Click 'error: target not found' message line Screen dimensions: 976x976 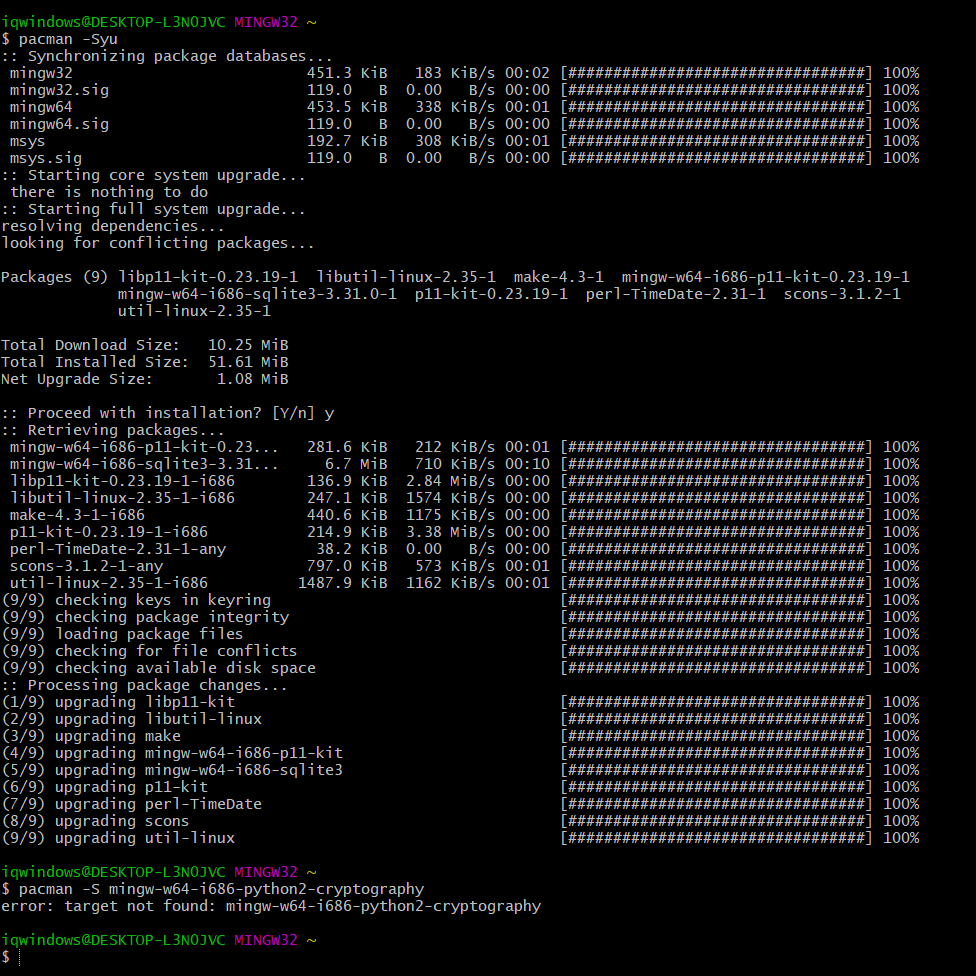pos(271,906)
